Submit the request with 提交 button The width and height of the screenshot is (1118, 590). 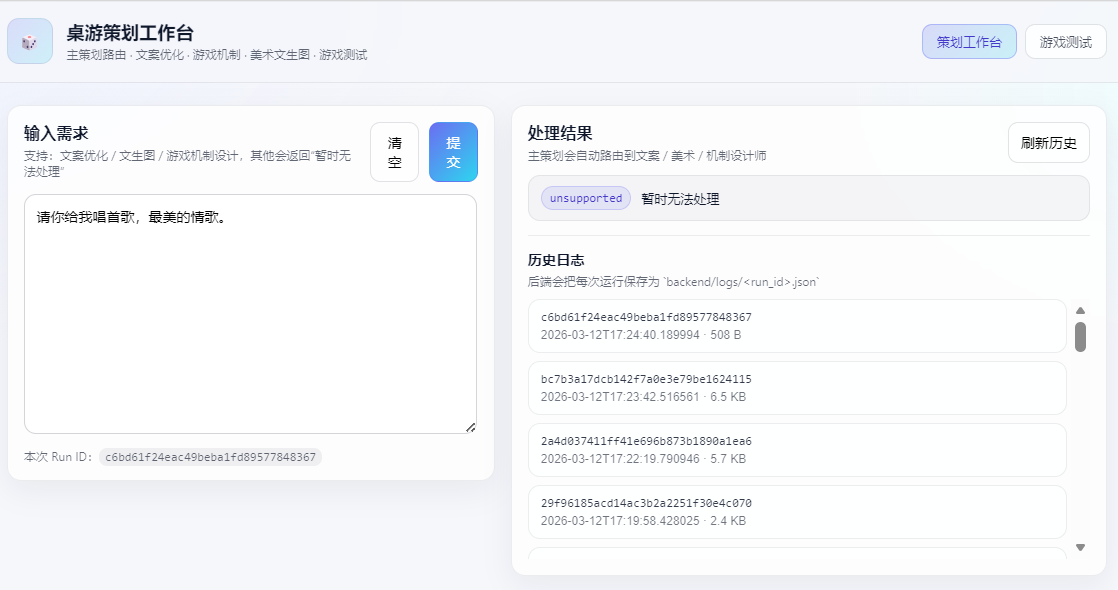(x=453, y=152)
